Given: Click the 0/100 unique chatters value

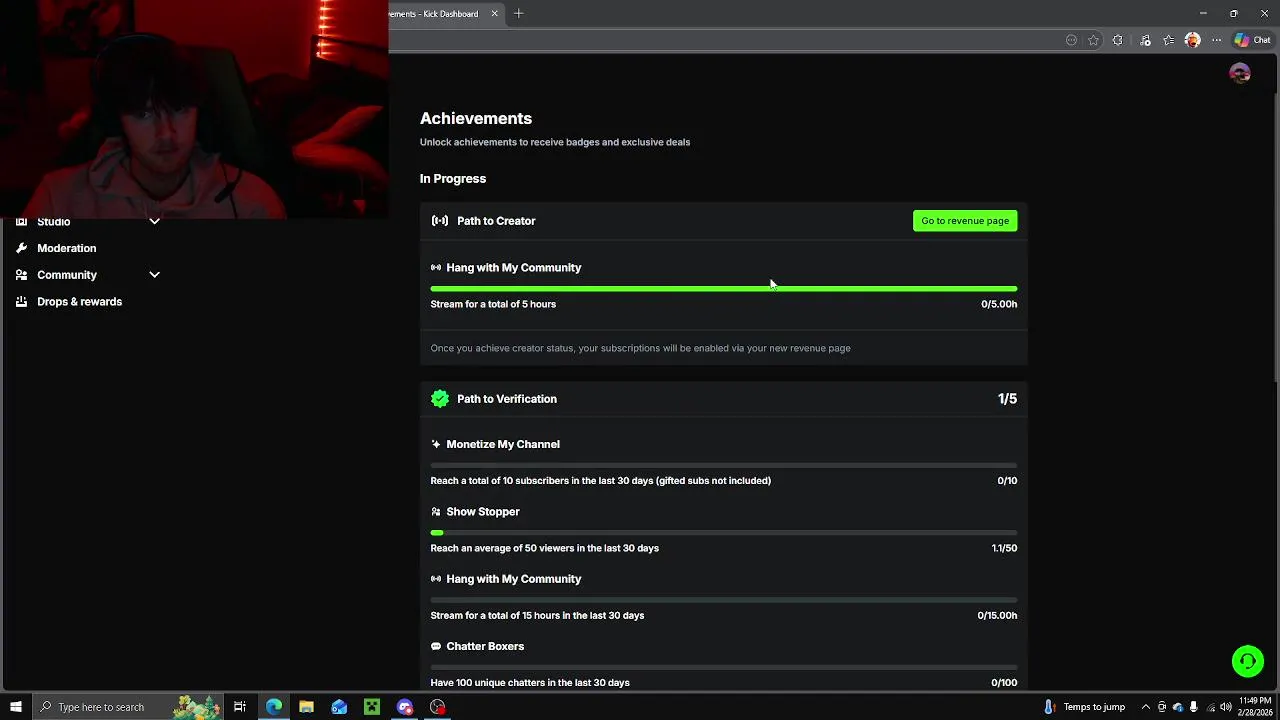Looking at the screenshot, I should point(1004,683).
